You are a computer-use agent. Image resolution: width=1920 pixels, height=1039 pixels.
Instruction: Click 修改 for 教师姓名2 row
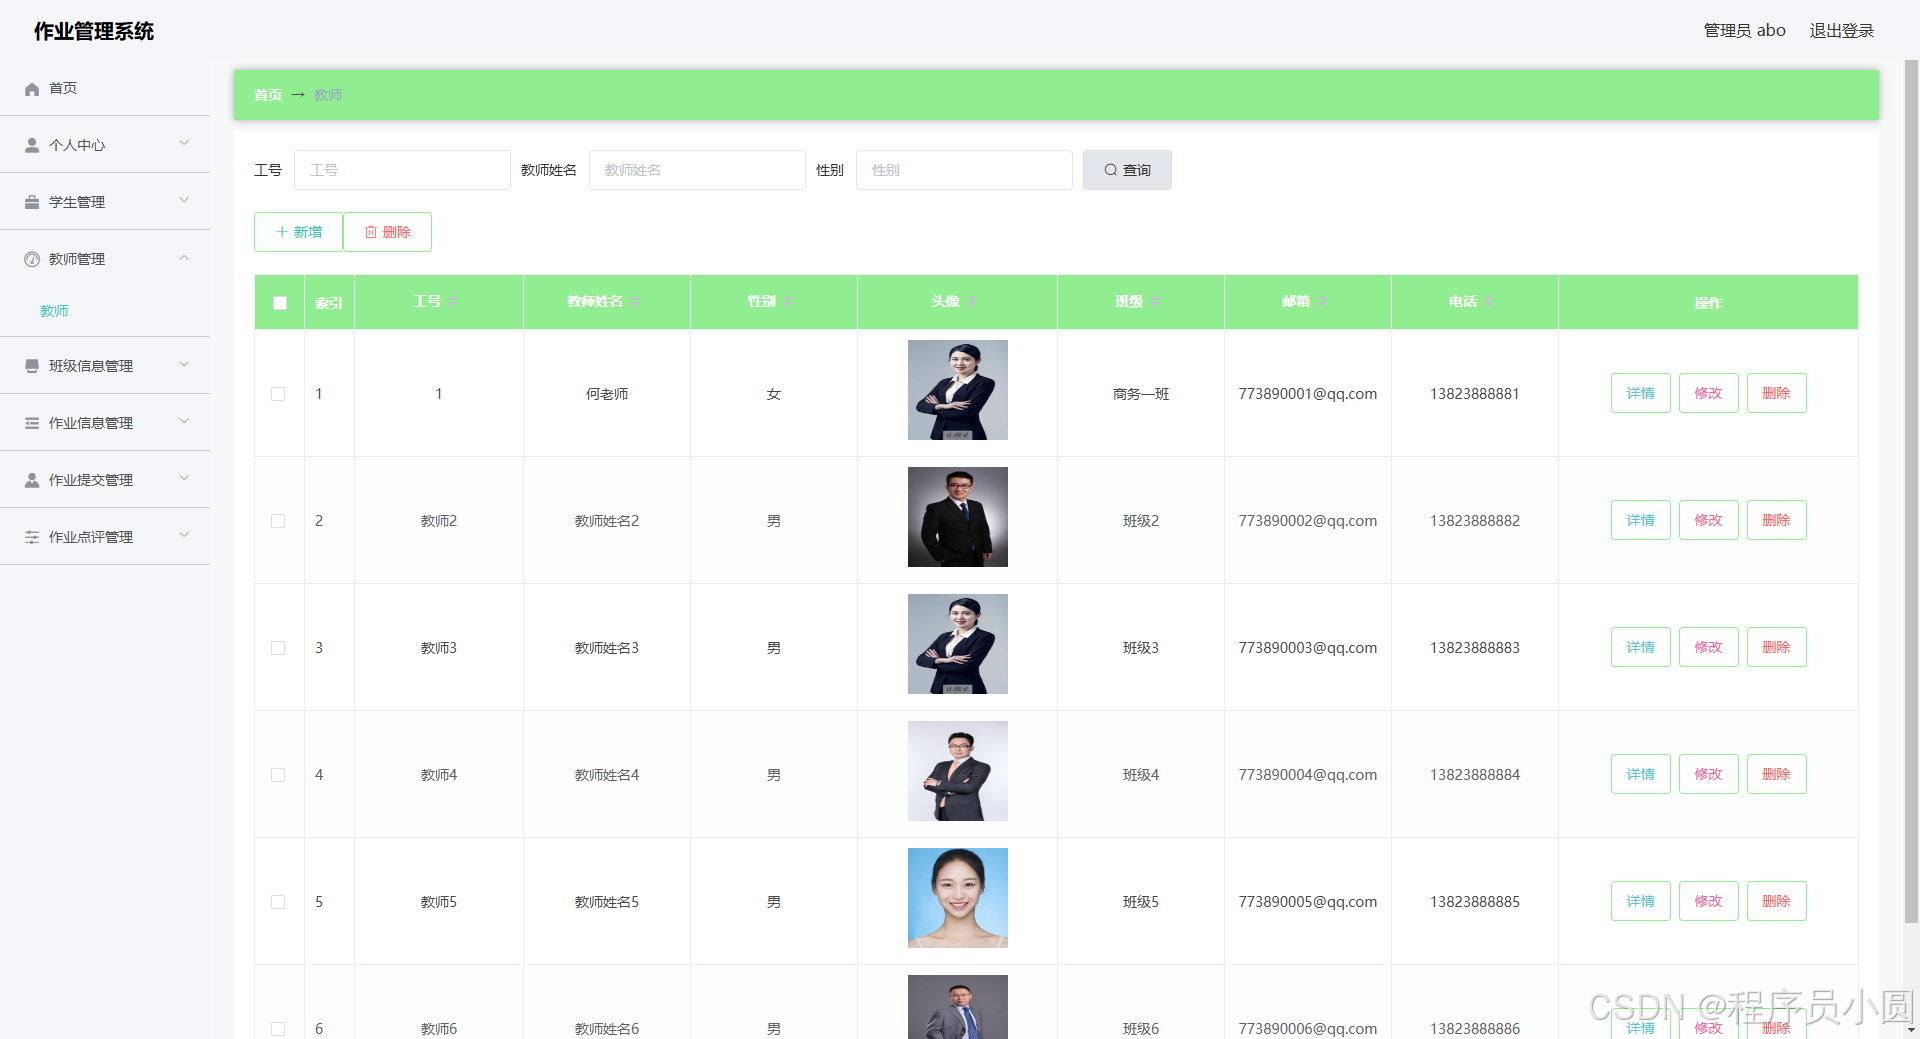coord(1708,520)
